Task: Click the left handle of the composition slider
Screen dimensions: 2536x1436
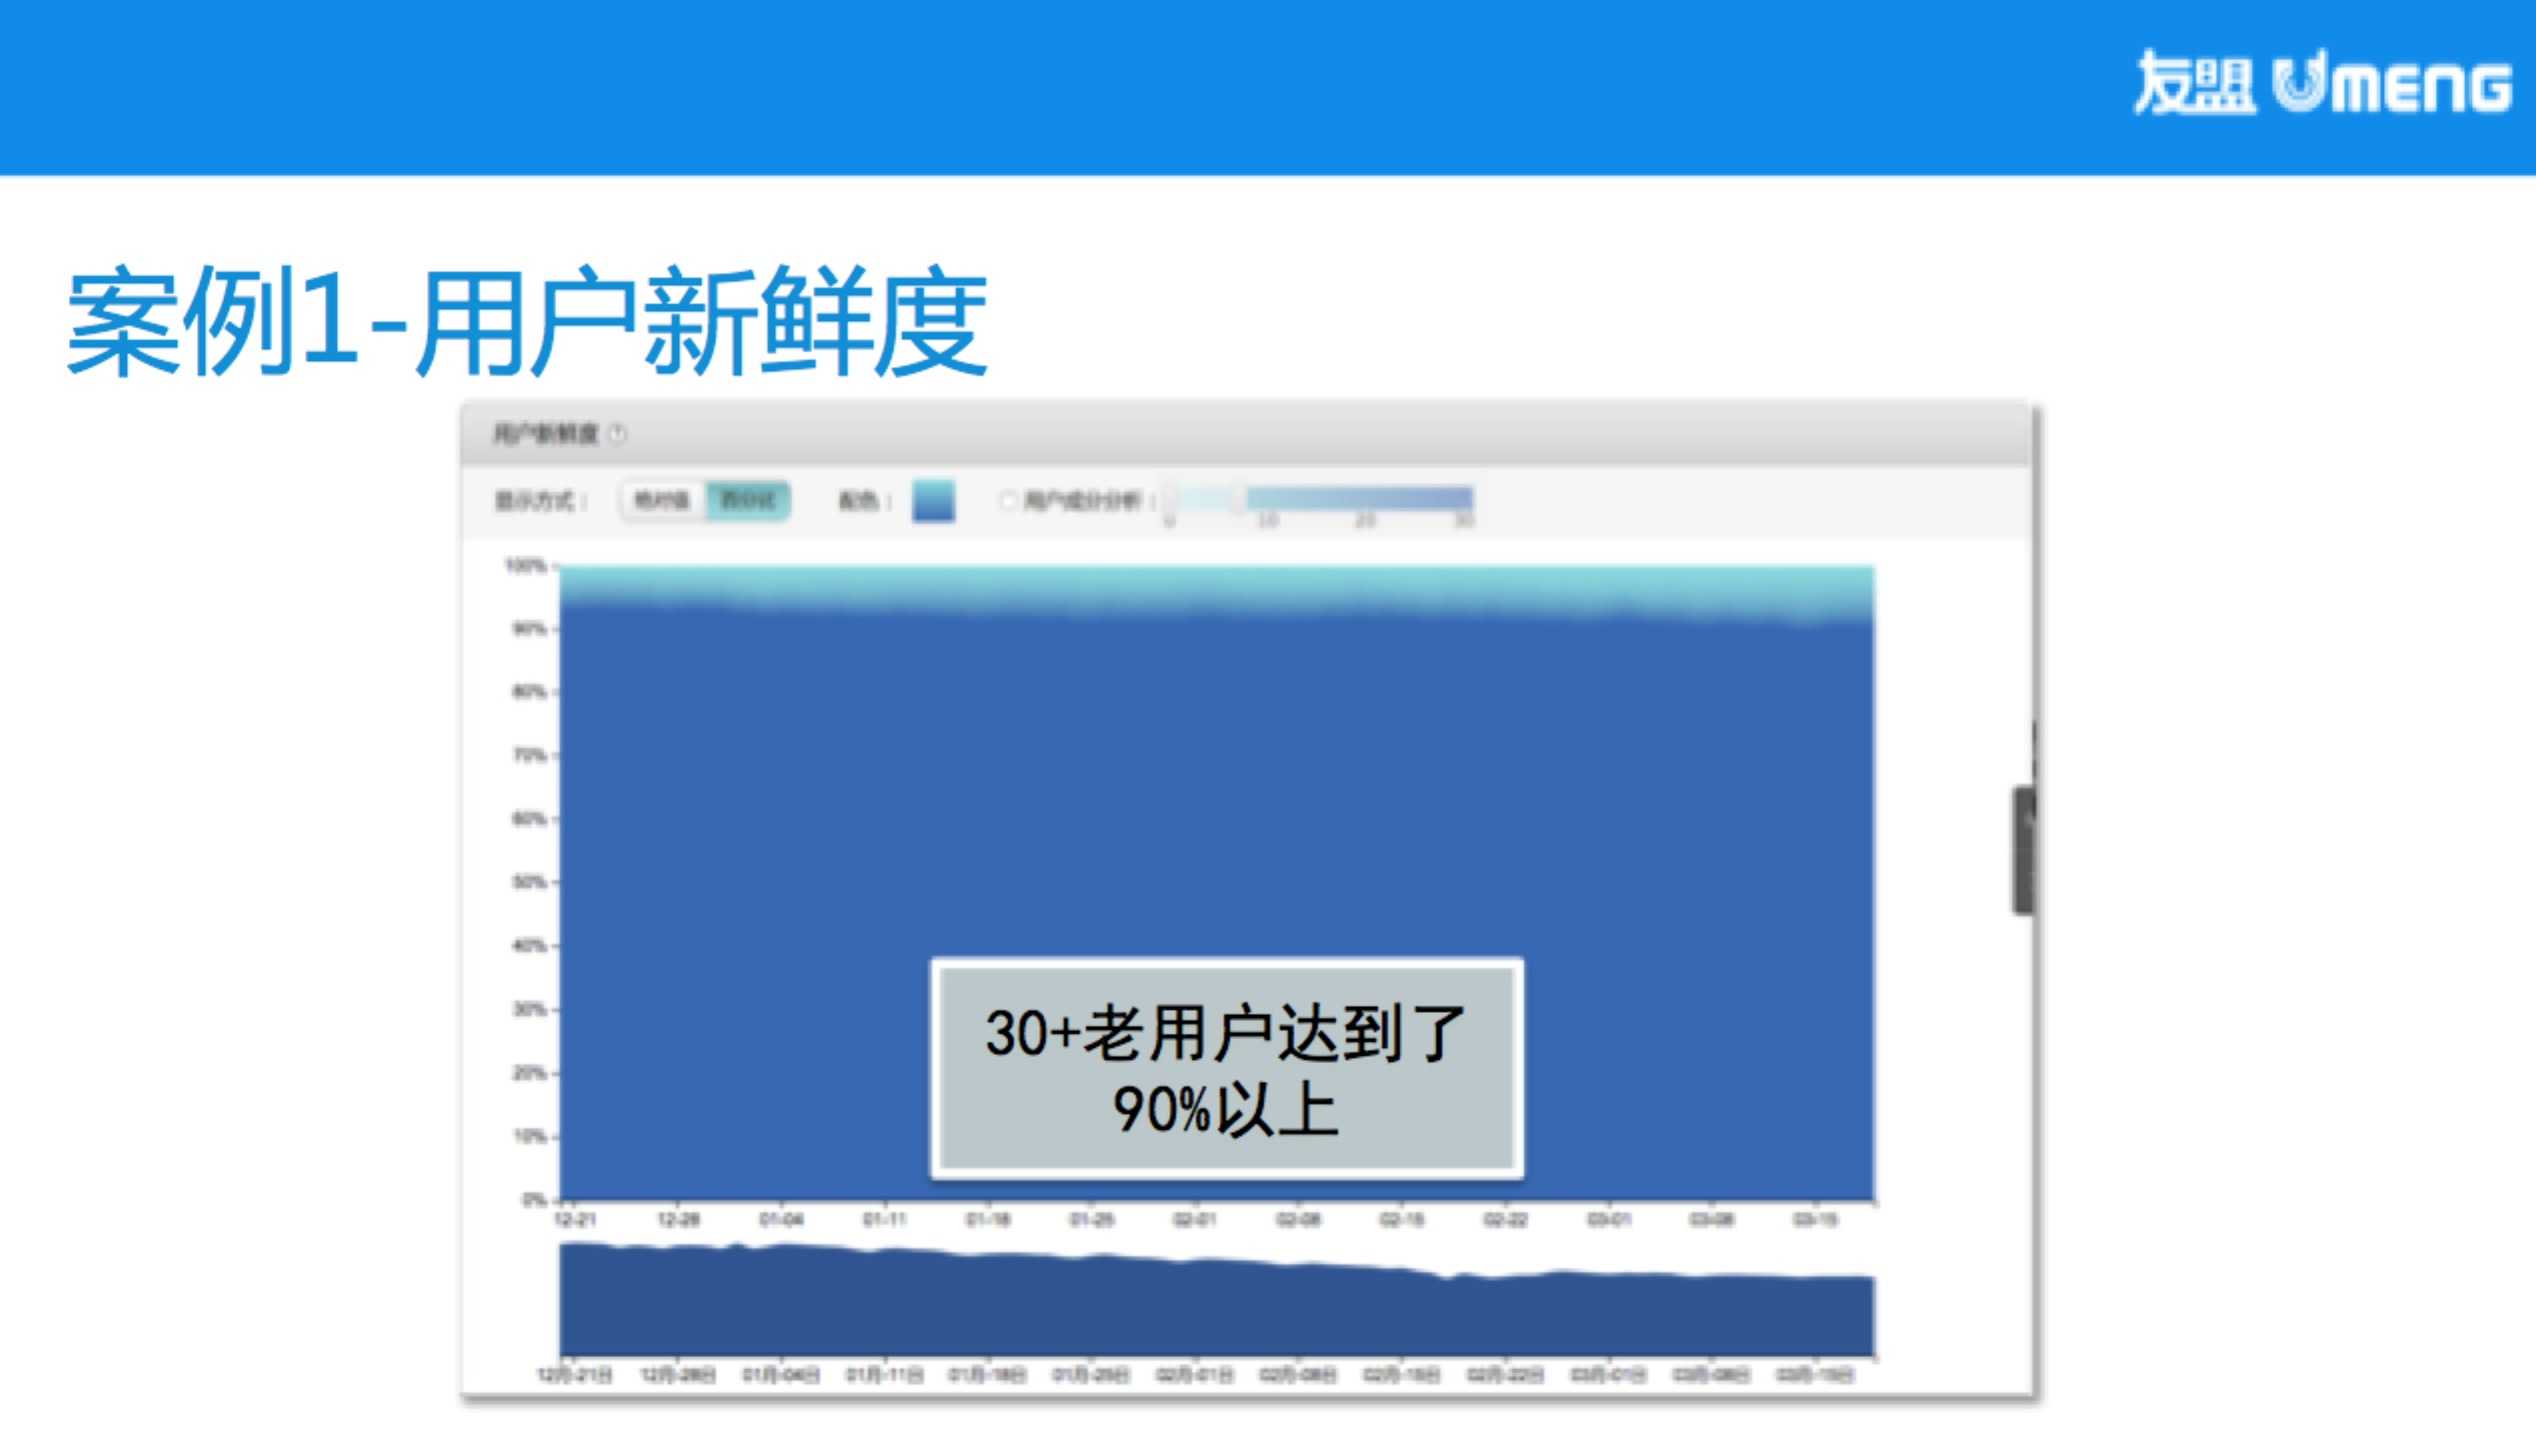Action: [1170, 498]
